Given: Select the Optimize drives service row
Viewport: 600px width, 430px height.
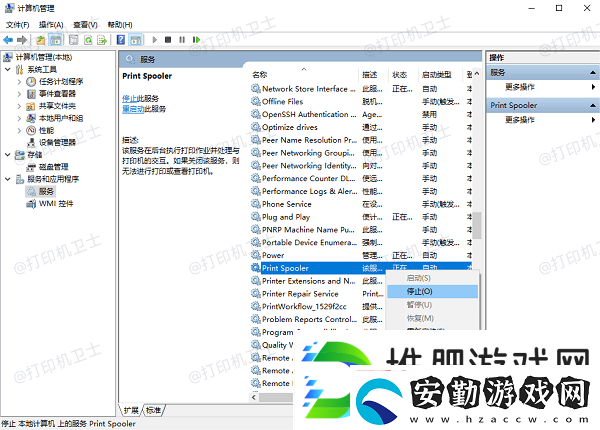Looking at the screenshot, I should pos(361,127).
